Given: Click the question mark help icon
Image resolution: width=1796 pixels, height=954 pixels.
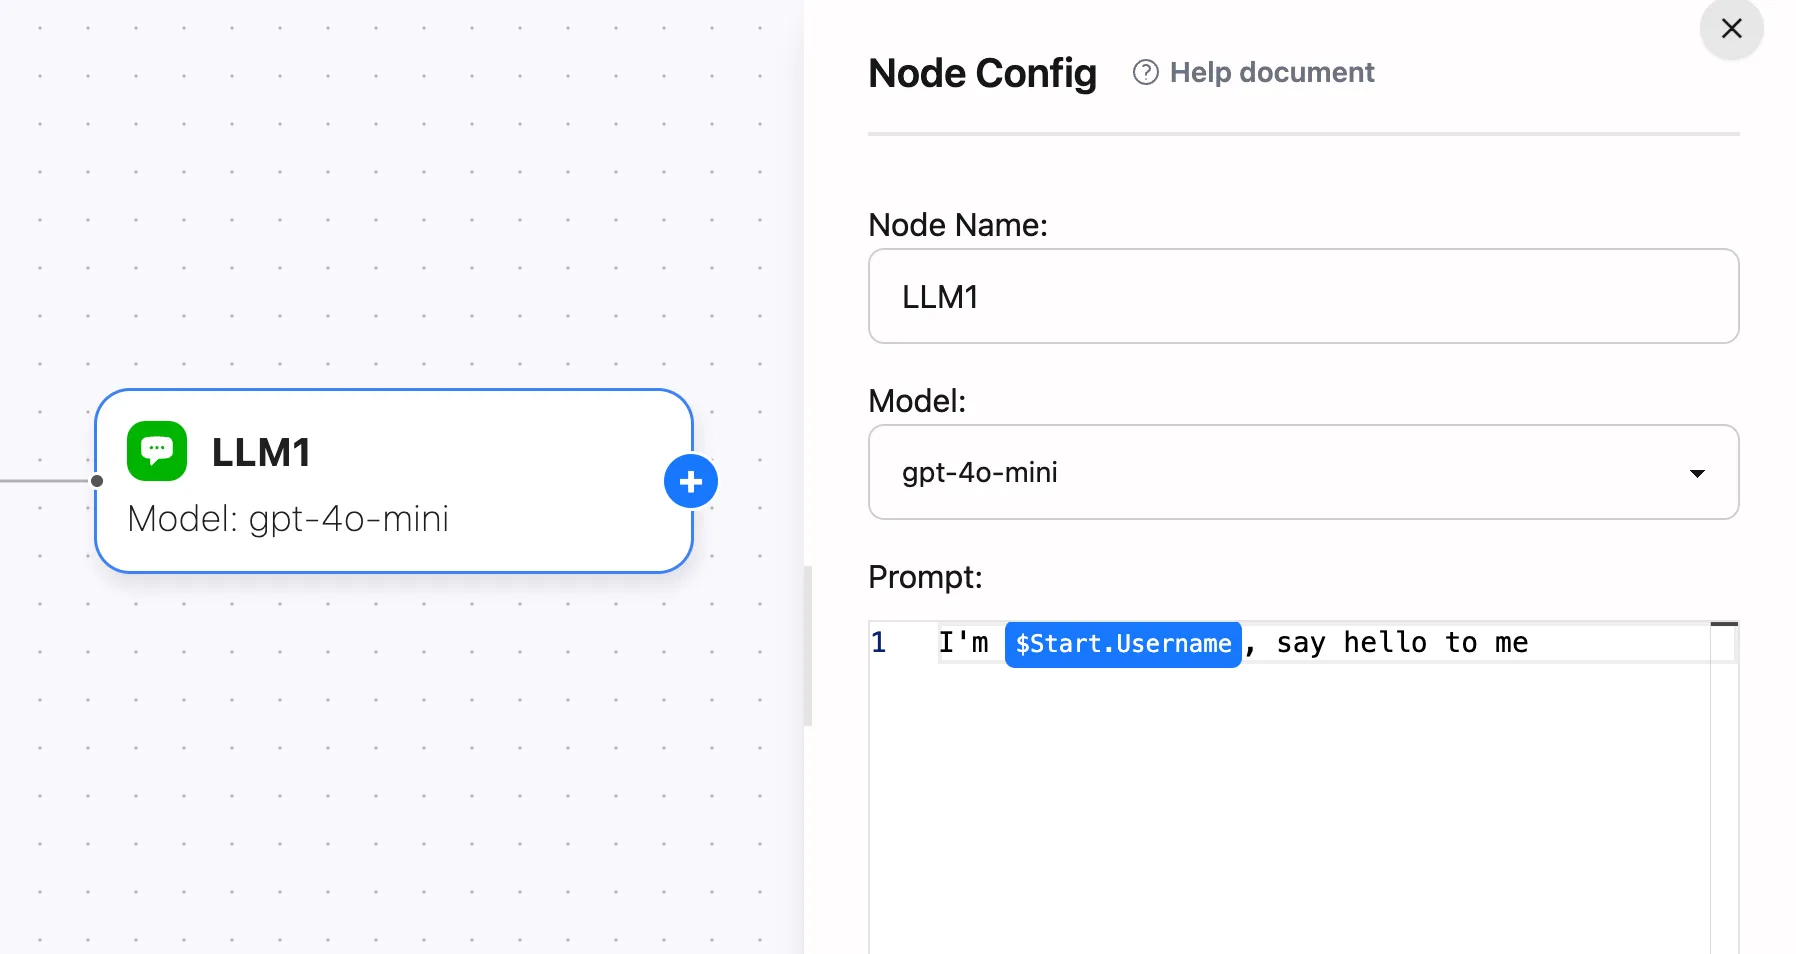Looking at the screenshot, I should tap(1146, 72).
